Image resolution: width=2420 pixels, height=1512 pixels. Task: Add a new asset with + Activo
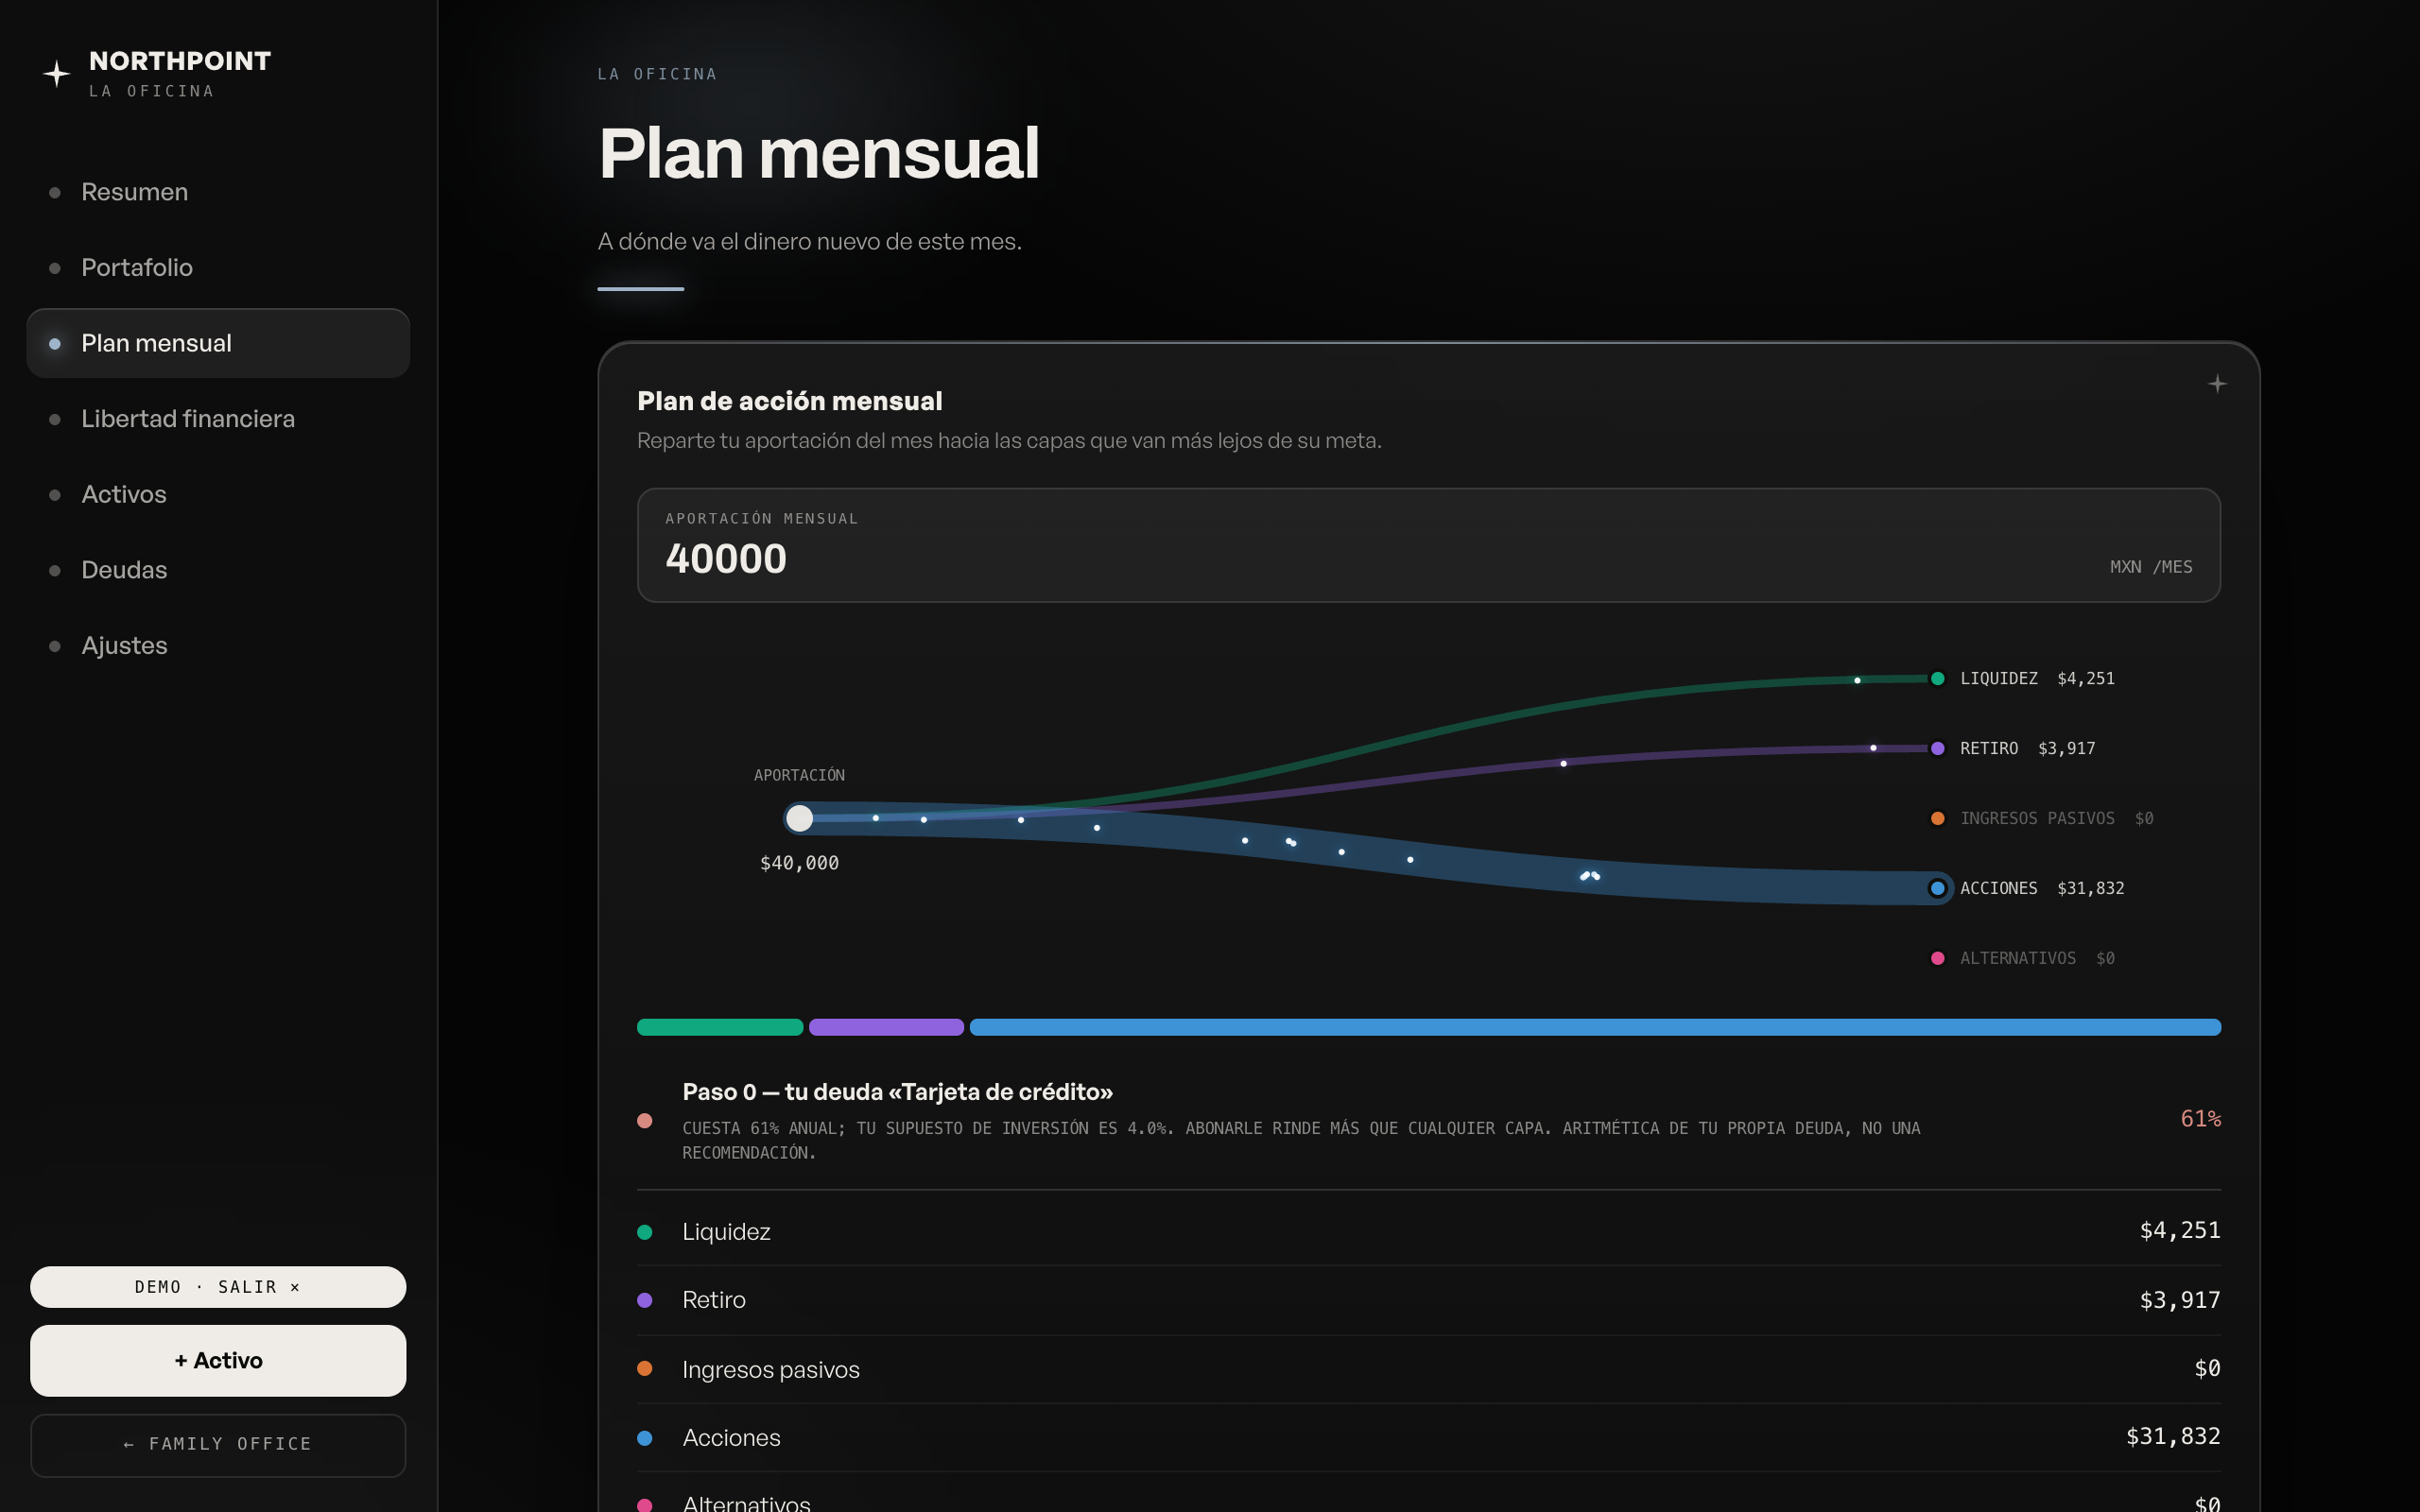pyautogui.click(x=218, y=1361)
